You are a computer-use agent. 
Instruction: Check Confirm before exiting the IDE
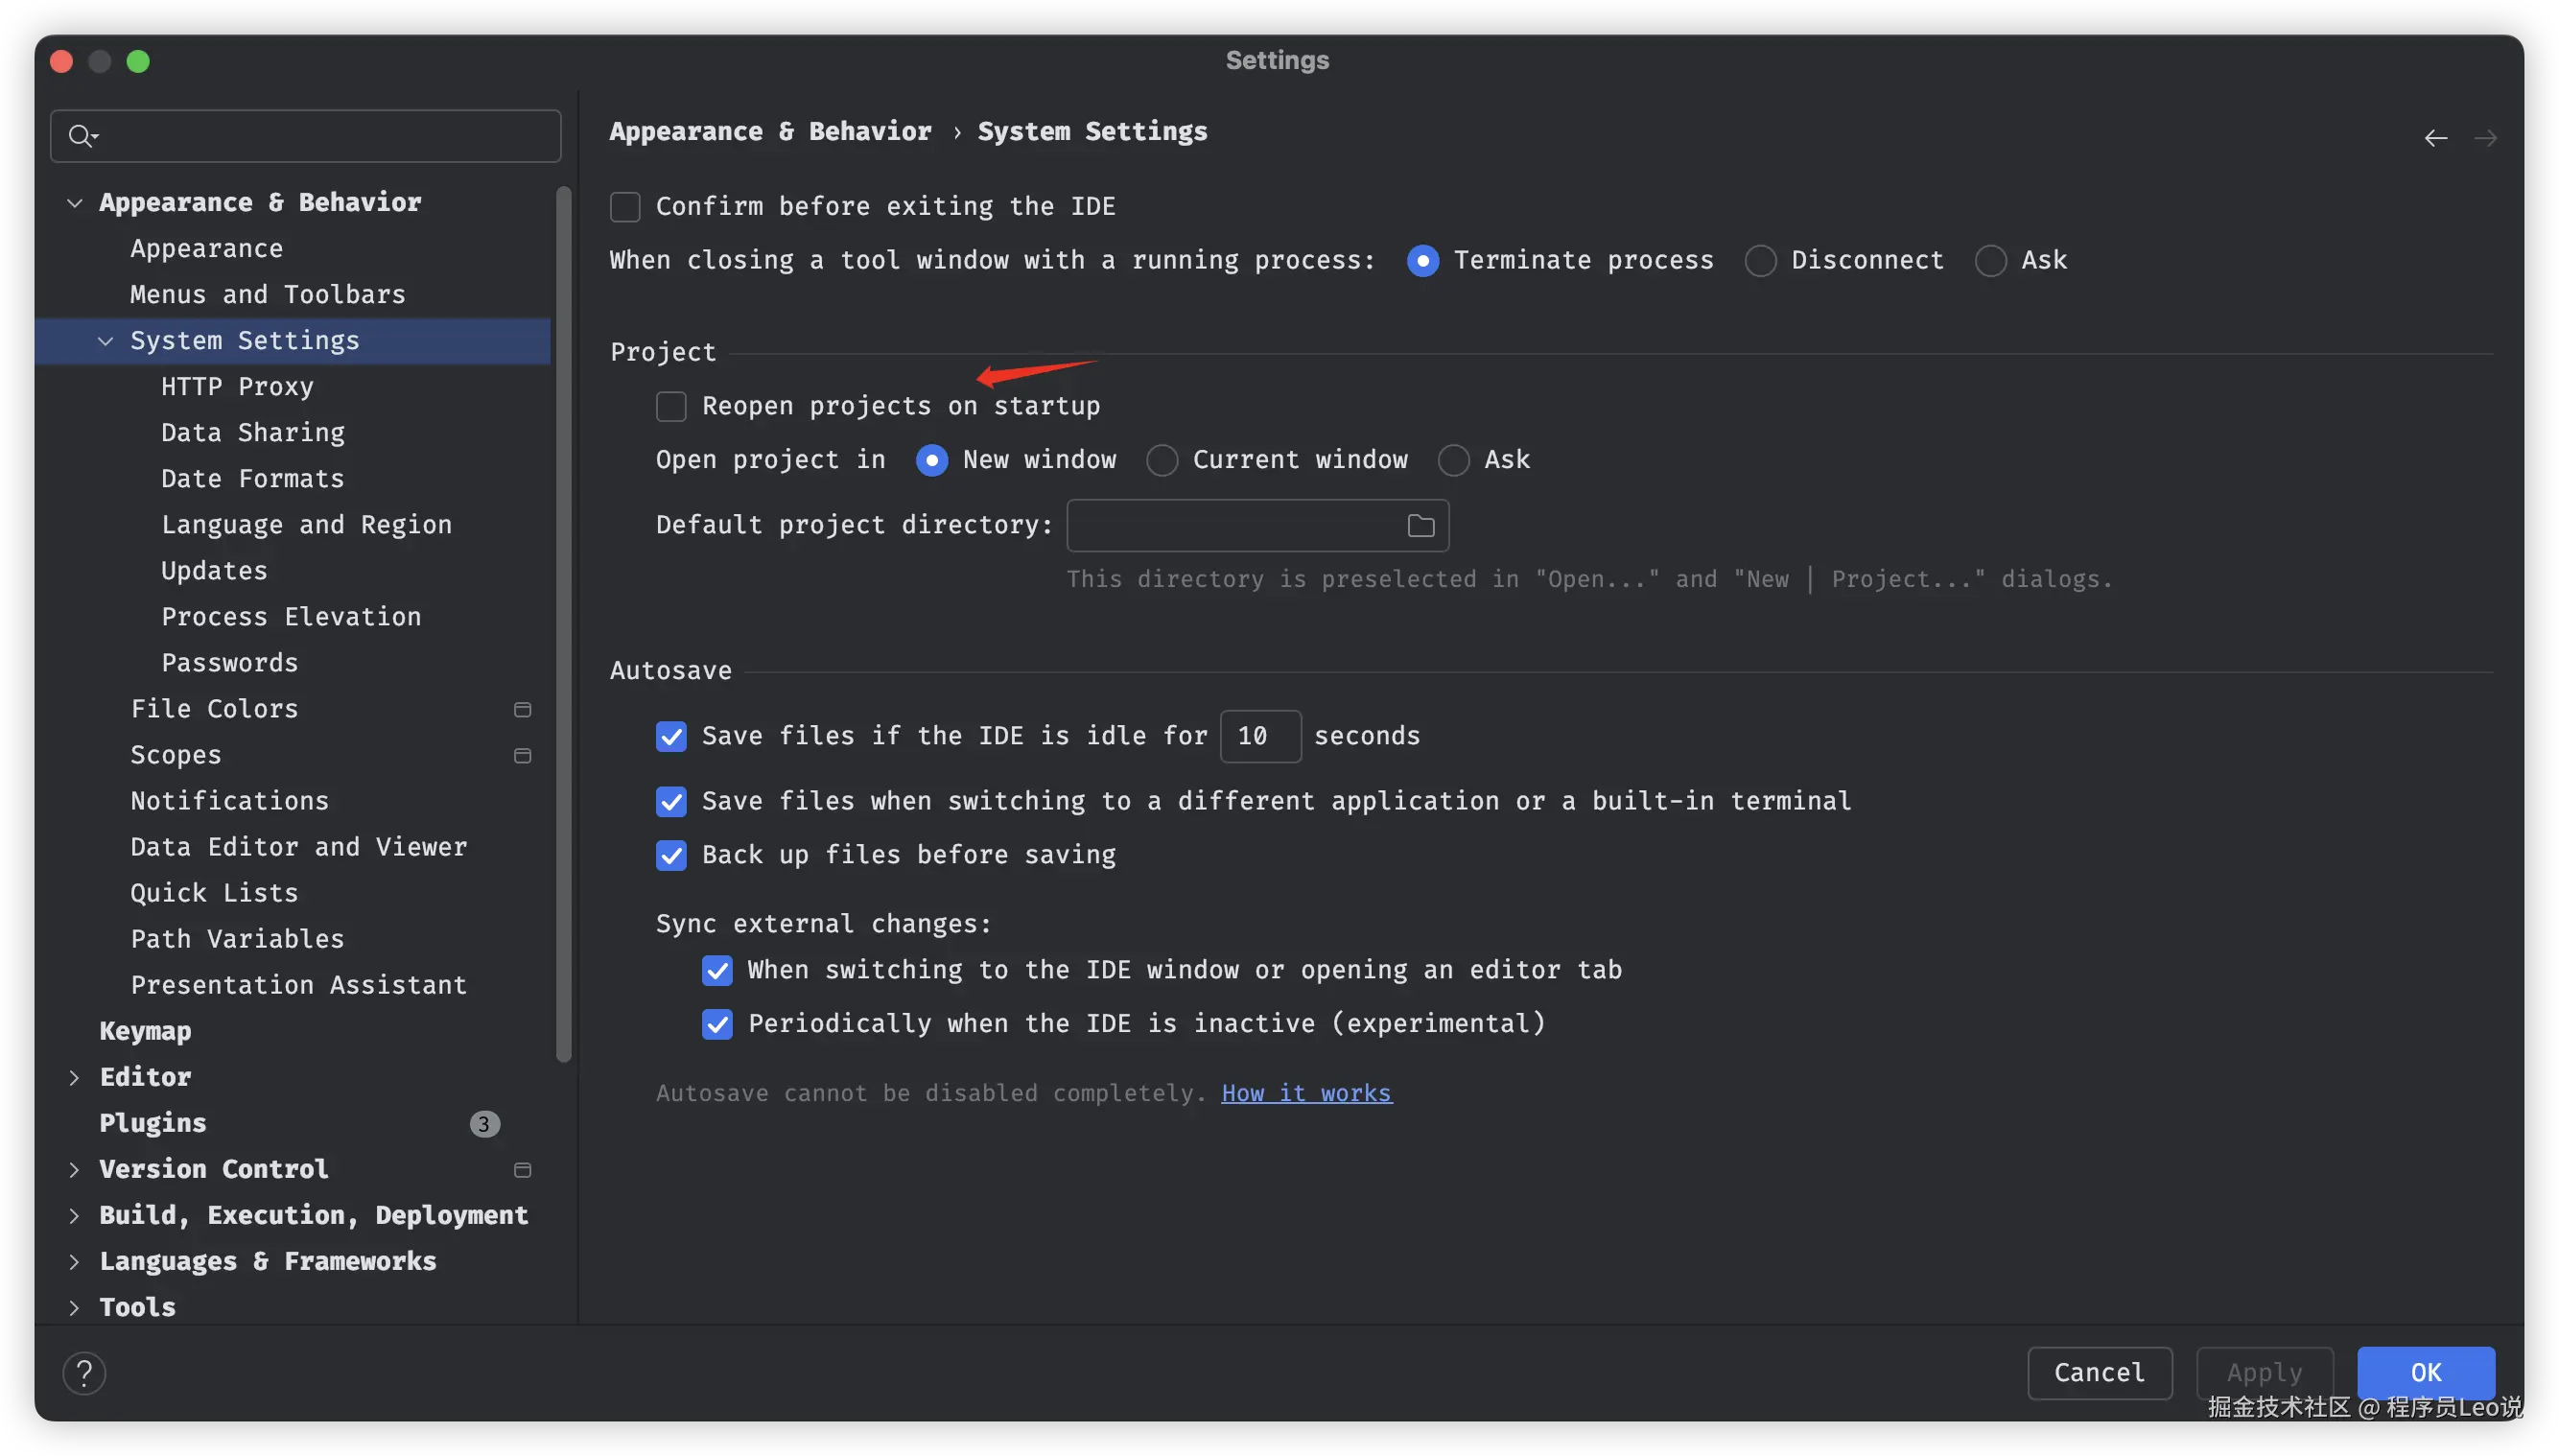click(625, 207)
